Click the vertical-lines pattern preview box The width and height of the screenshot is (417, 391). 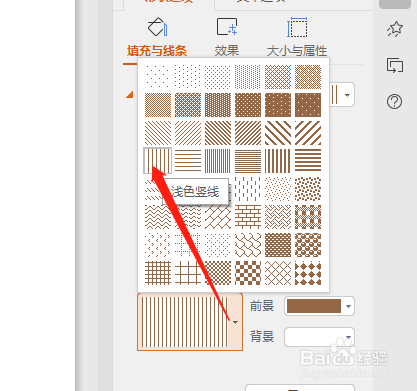(185, 322)
